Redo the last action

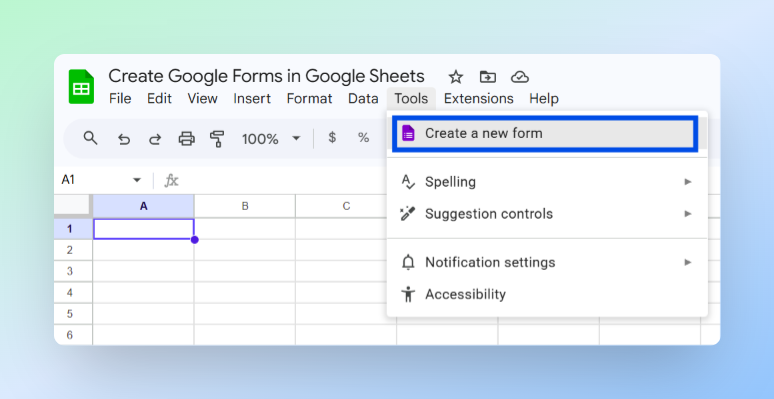tap(155, 139)
